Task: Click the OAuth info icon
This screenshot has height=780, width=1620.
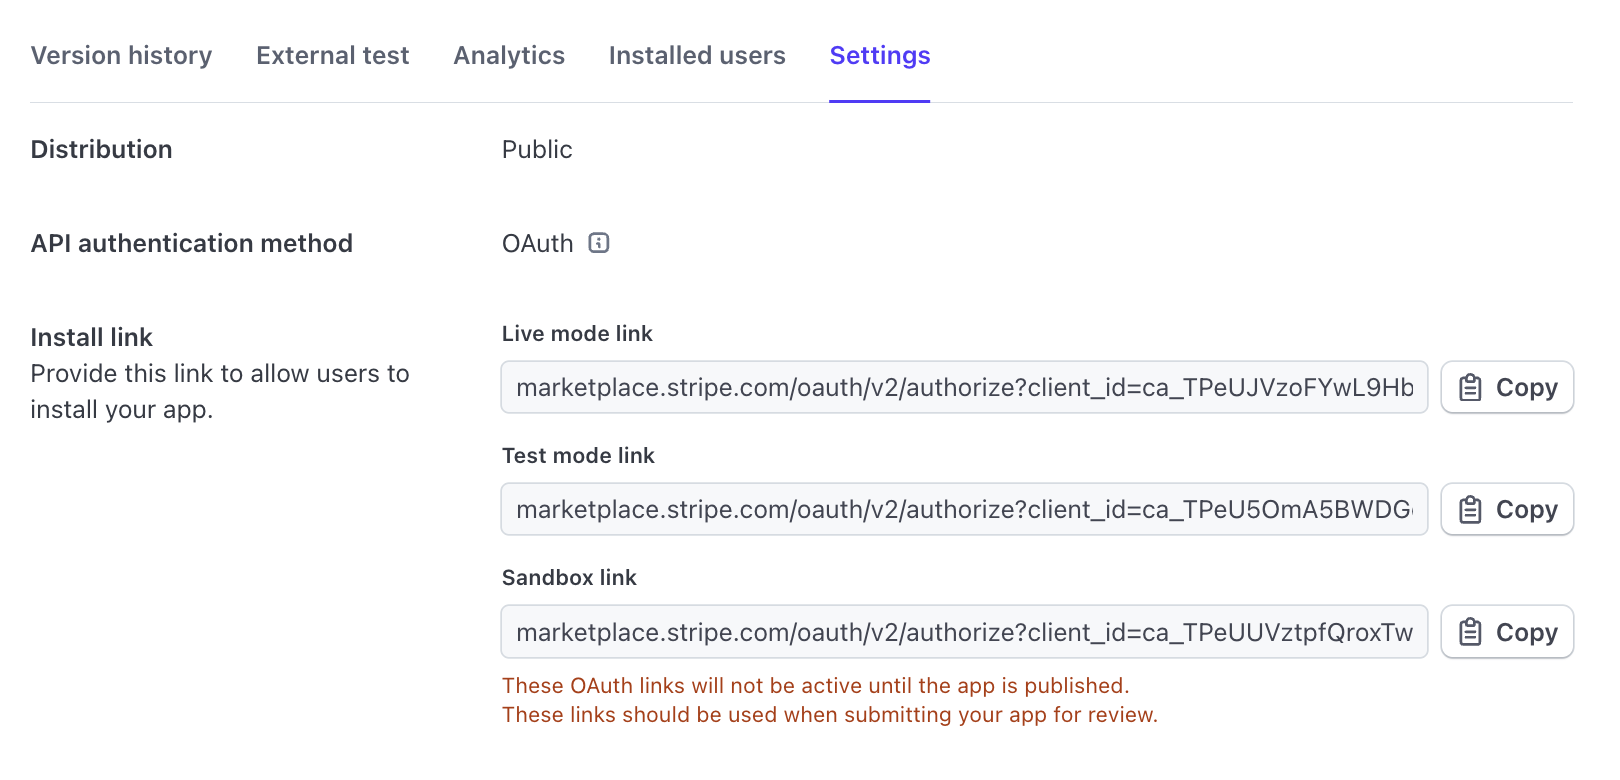Action: (x=599, y=243)
